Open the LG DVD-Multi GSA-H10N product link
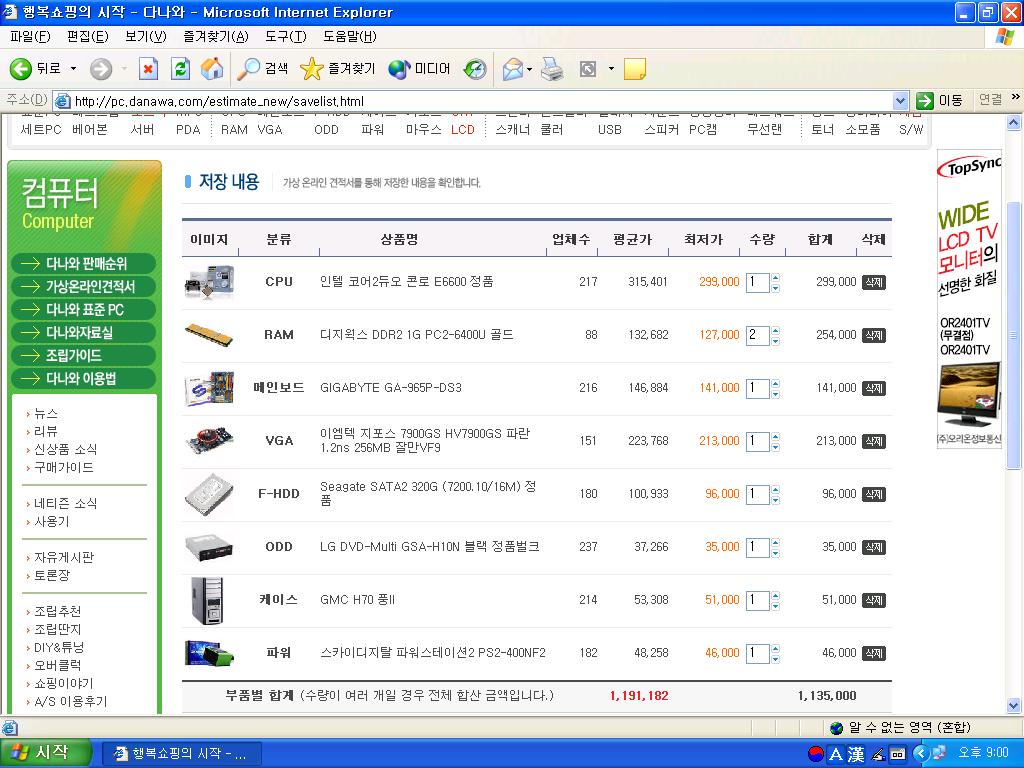Image resolution: width=1024 pixels, height=768 pixels. (430, 547)
